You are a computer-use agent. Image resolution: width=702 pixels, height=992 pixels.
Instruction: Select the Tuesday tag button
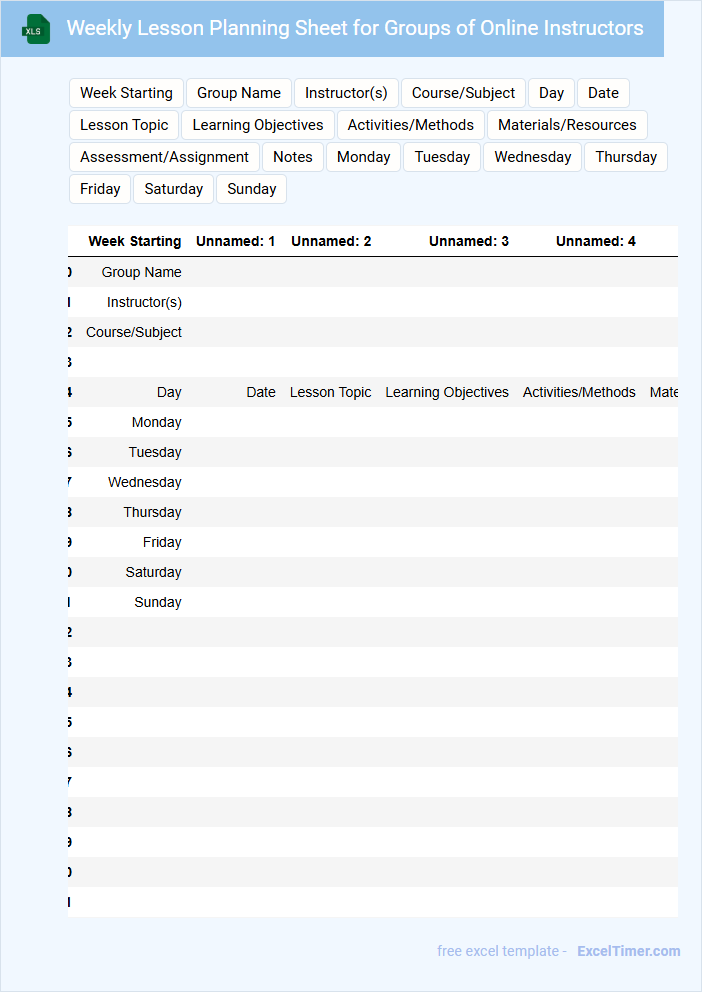442,157
